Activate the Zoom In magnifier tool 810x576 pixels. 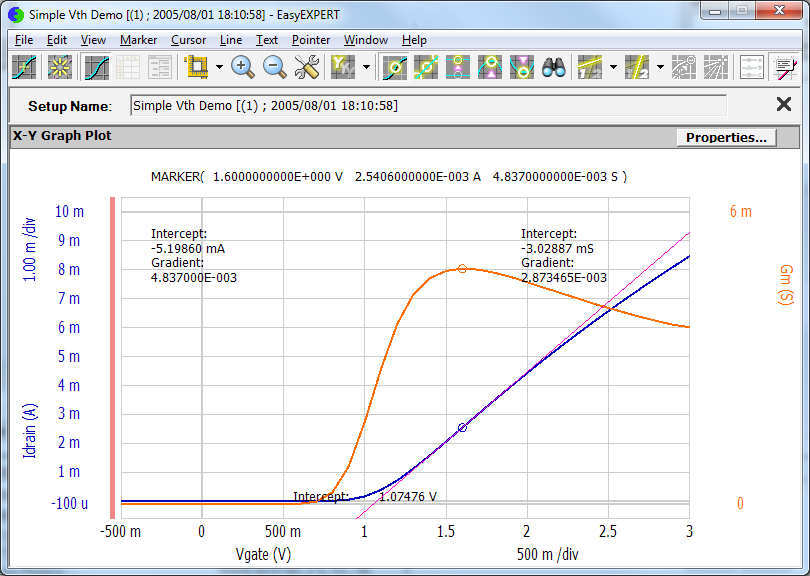243,67
